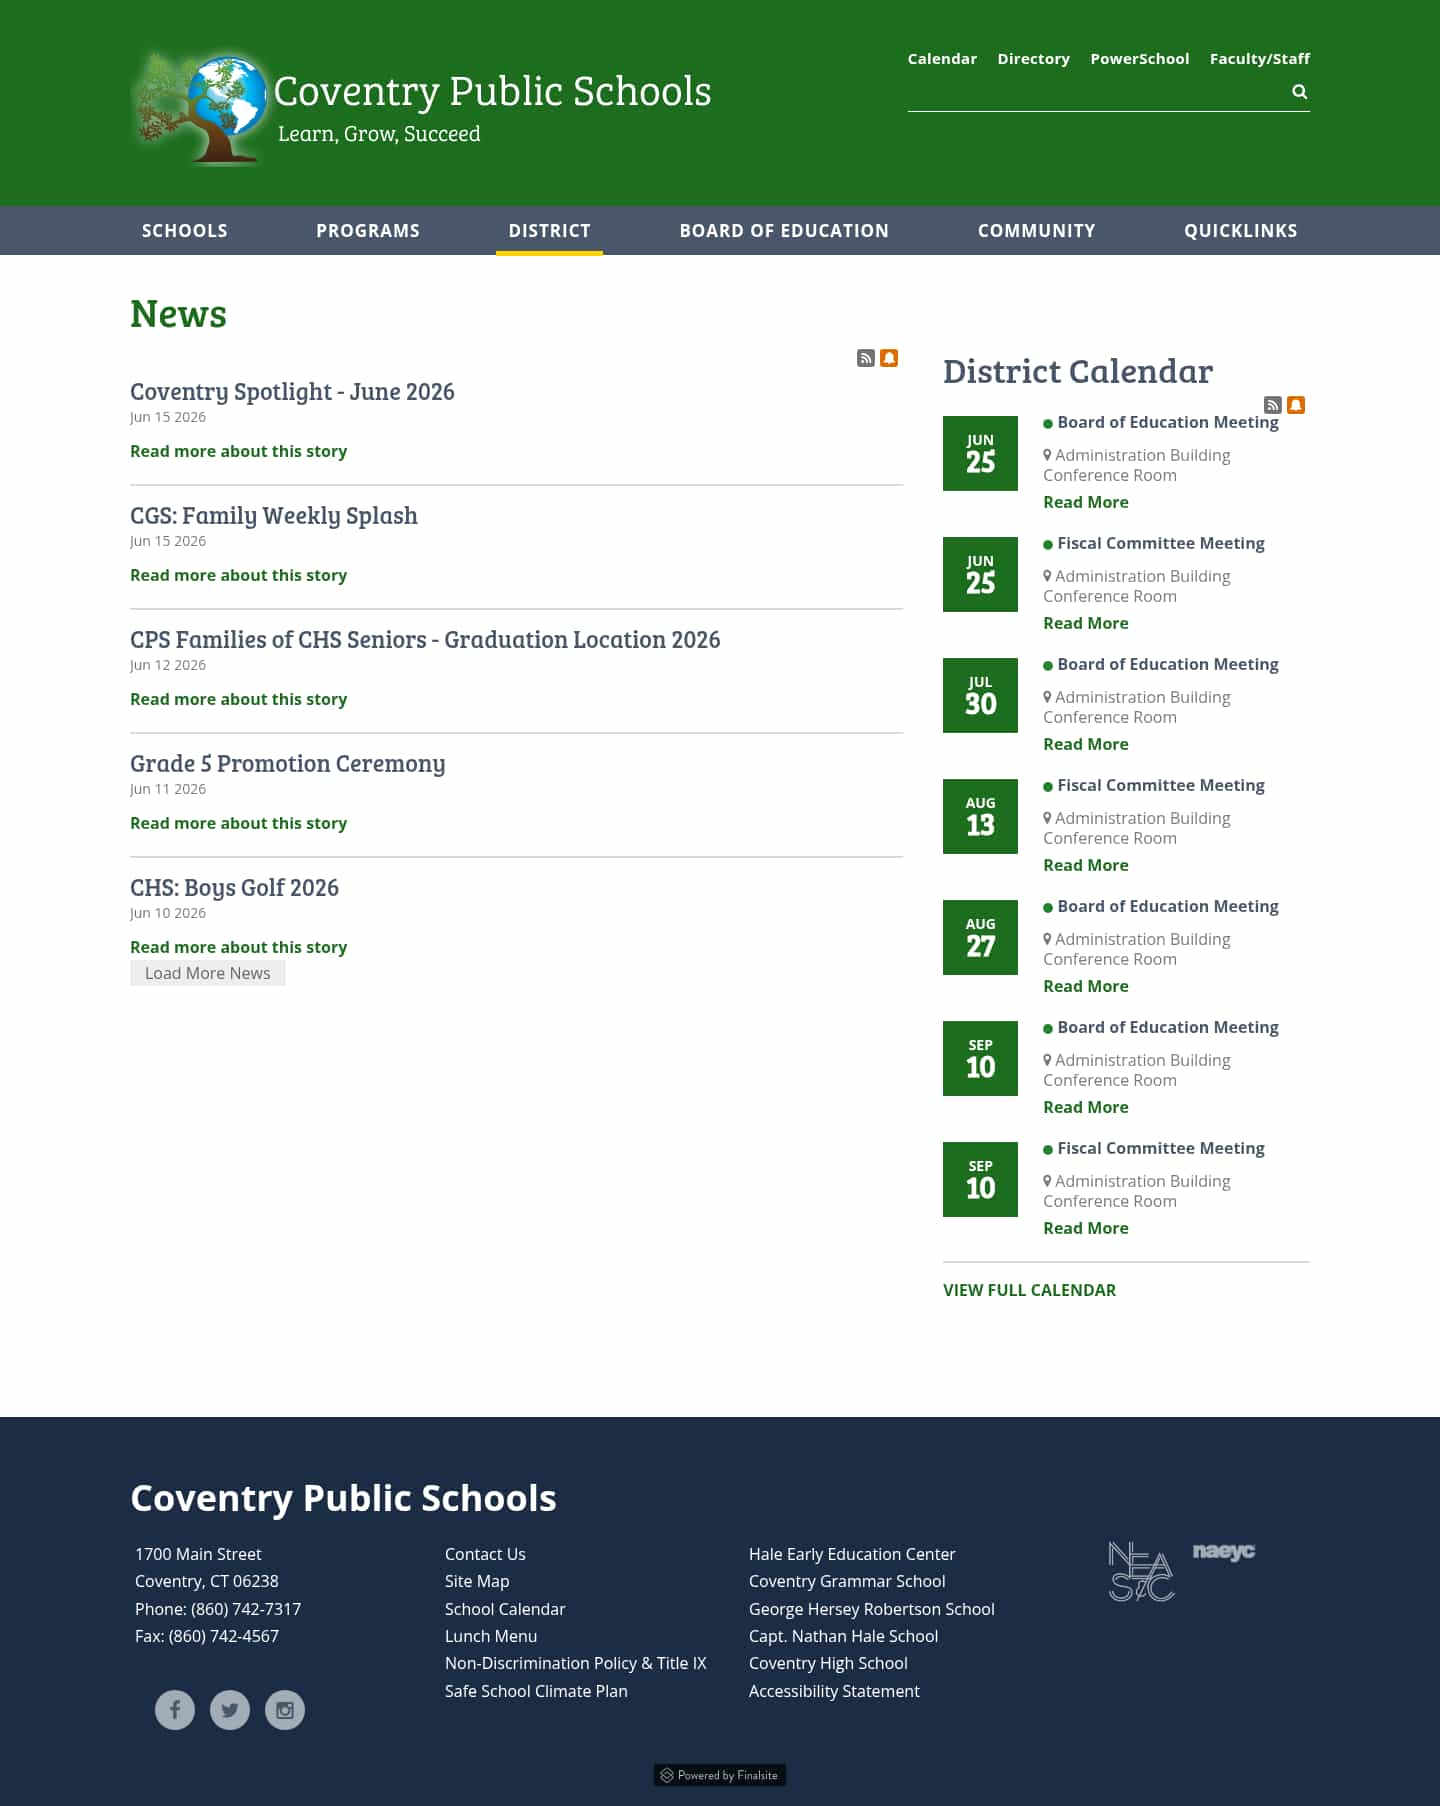Open Safe School Climate Plan link
Image resolution: width=1440 pixels, height=1806 pixels.
(536, 1691)
